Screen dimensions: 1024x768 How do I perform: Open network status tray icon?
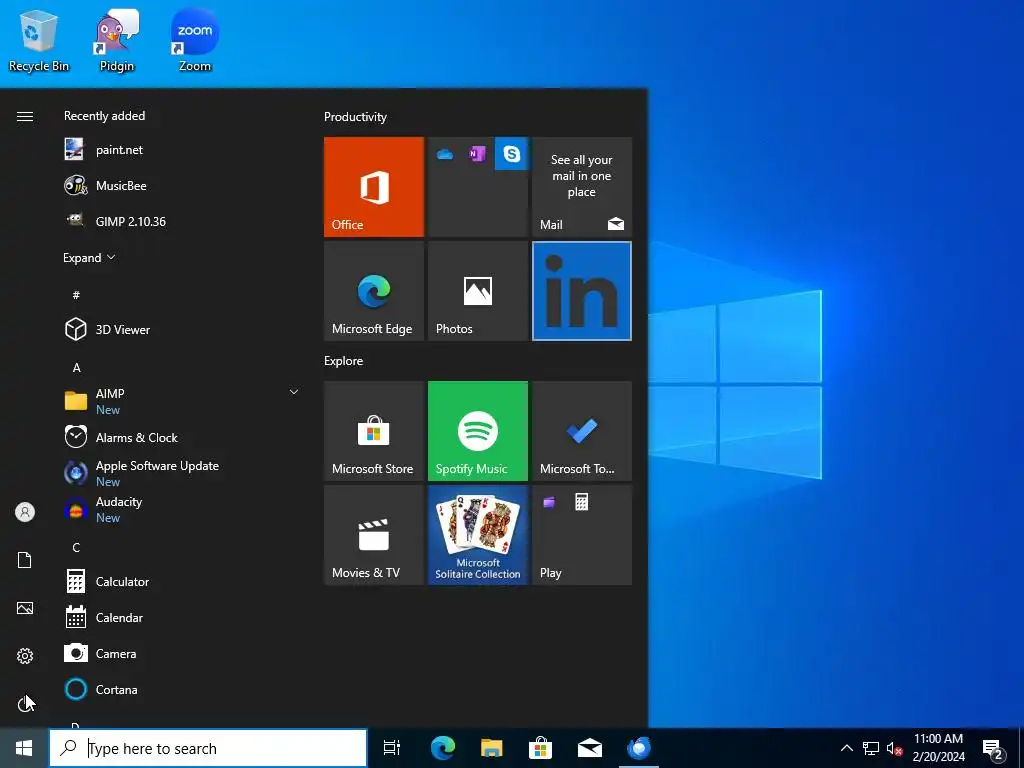point(871,748)
